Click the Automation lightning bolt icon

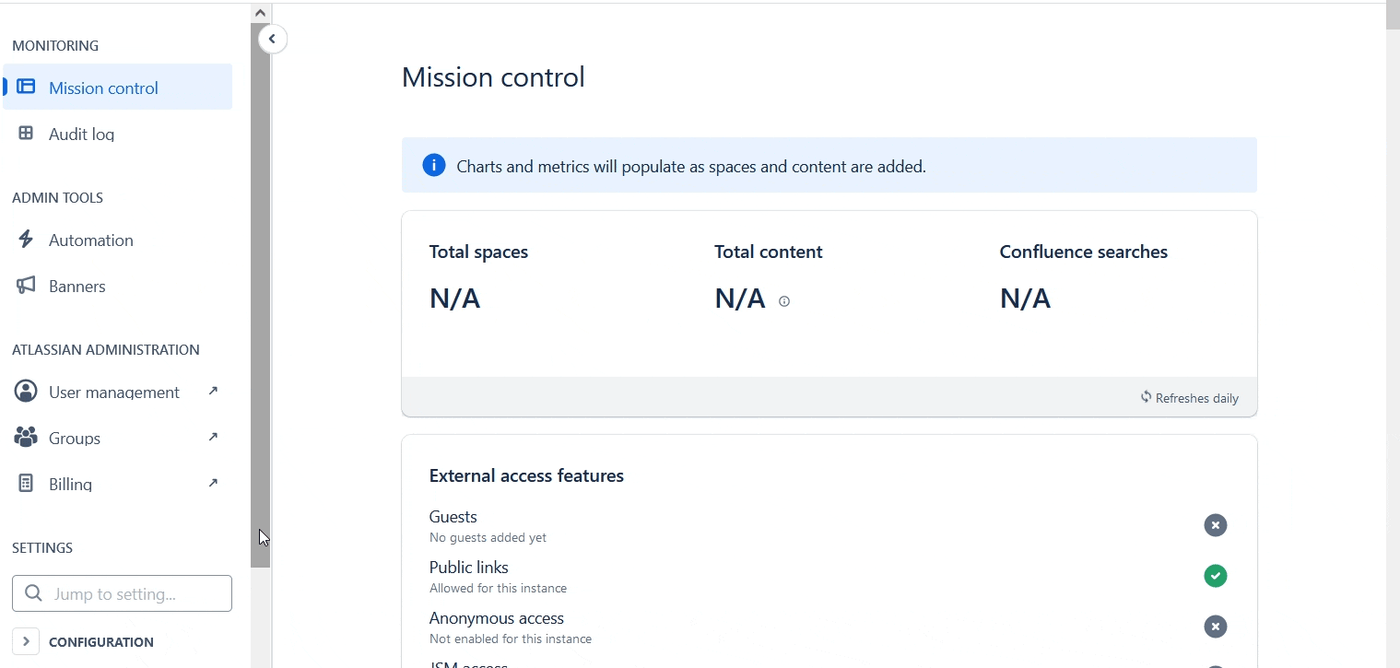(27, 239)
